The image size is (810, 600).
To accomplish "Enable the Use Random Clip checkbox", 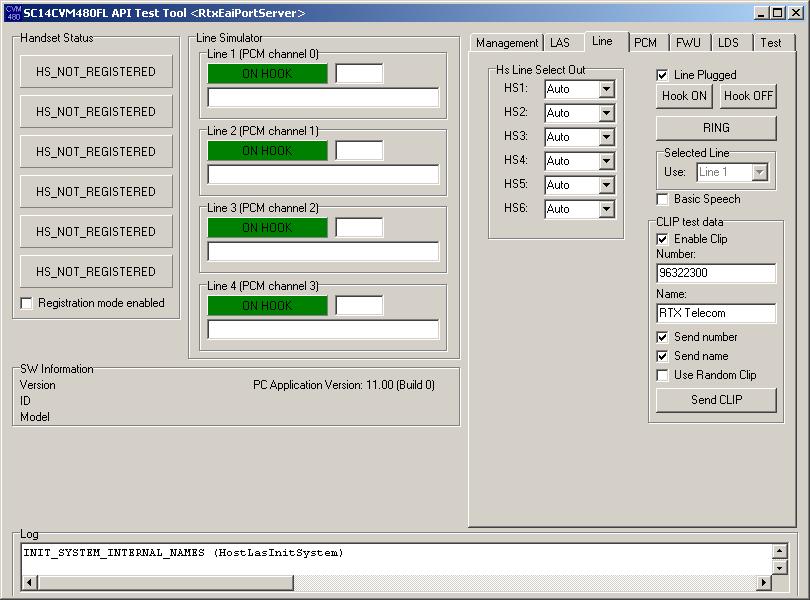I will pos(662,375).
